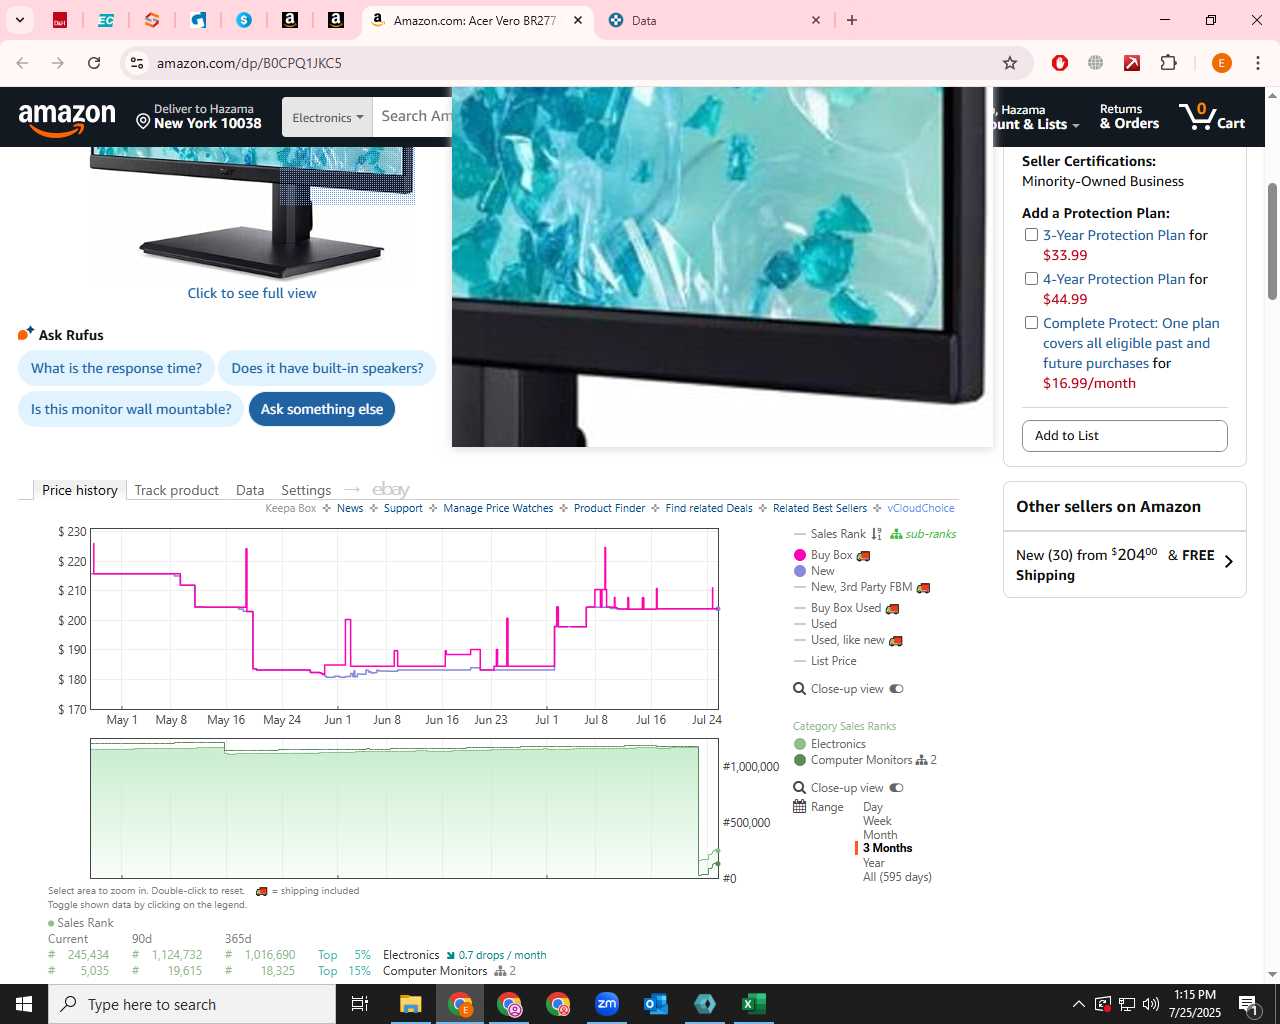Open the Chrome three-dot menu
Screen dimensions: 1280x1024
tap(1258, 63)
